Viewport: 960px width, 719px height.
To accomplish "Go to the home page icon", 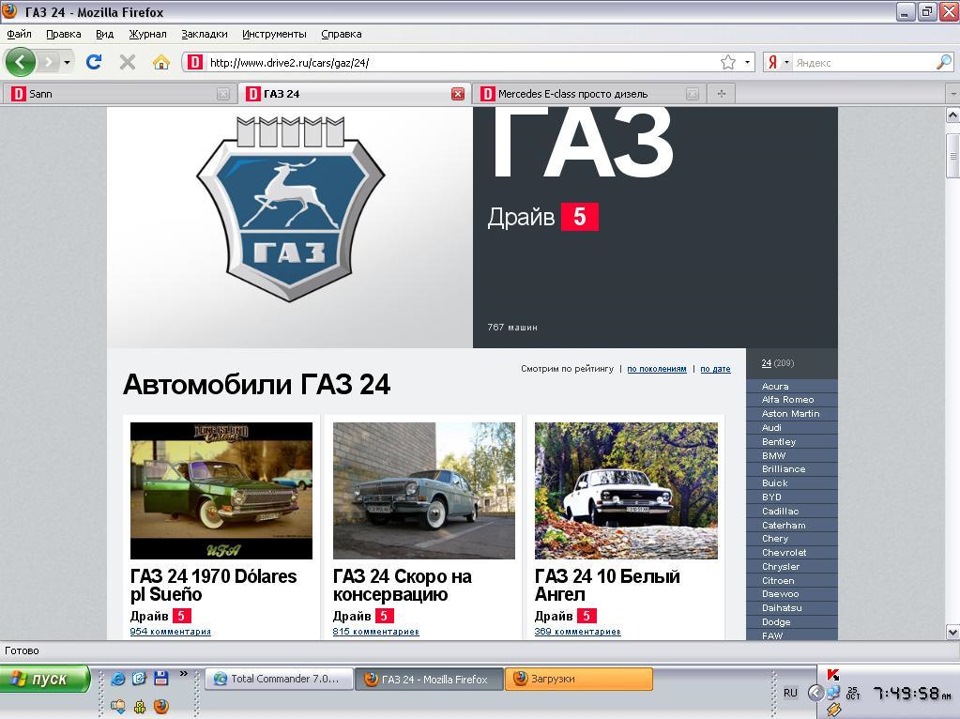I will click(161, 62).
